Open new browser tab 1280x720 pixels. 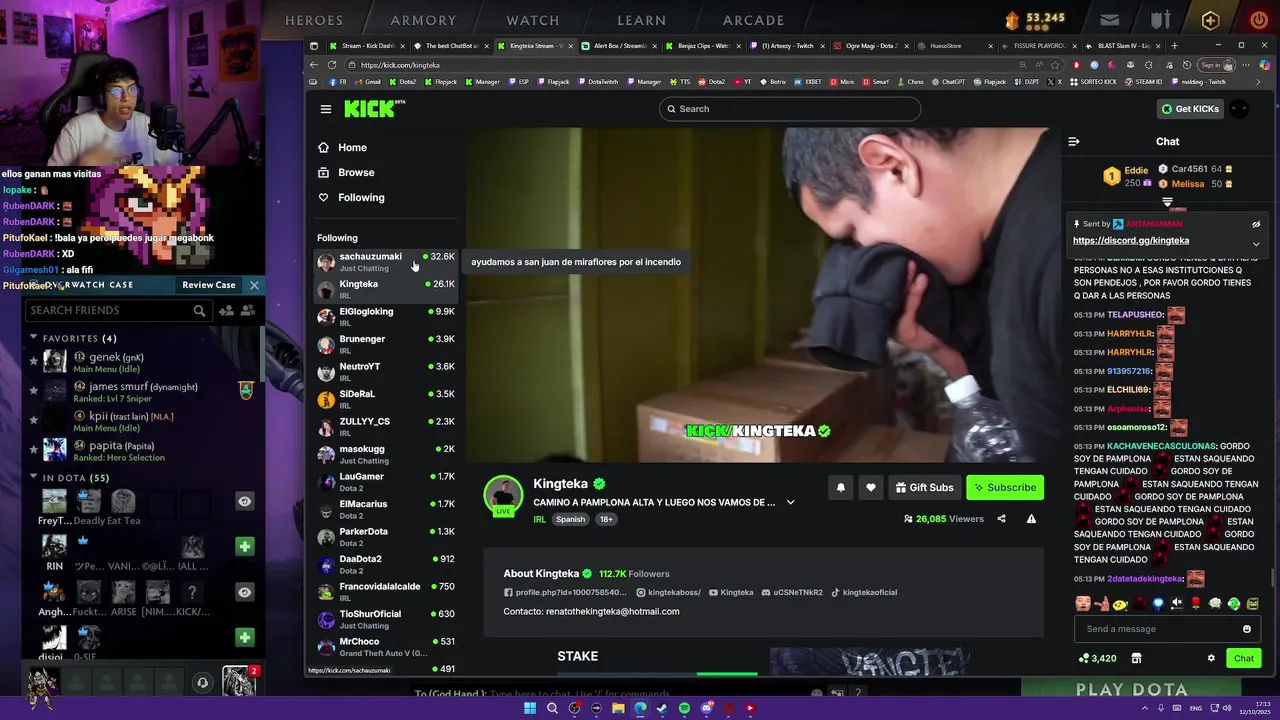point(1174,45)
